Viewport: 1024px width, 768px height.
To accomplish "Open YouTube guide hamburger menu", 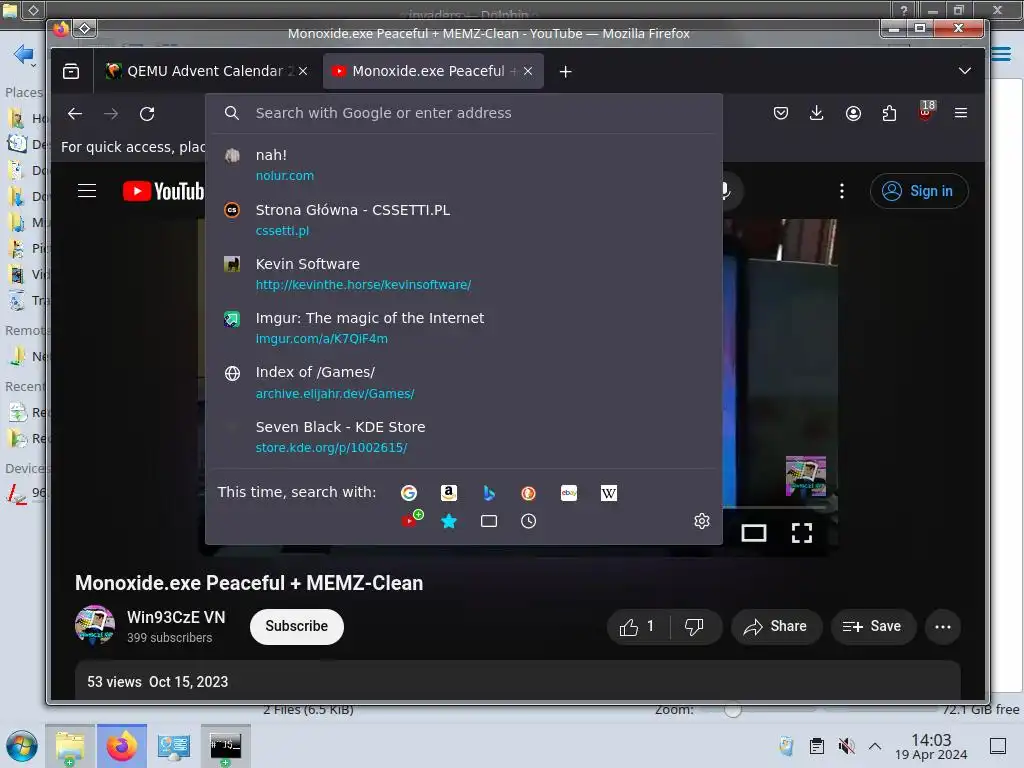I will [87, 191].
